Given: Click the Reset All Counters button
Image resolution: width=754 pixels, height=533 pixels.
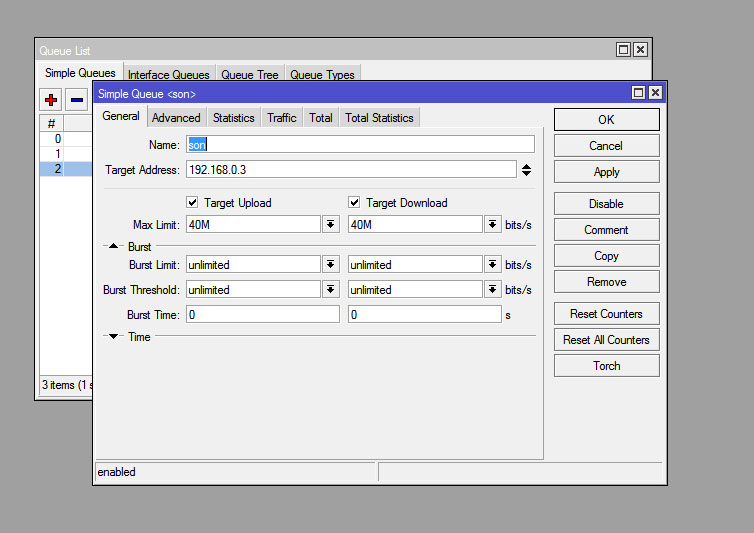Looking at the screenshot, I should pyautogui.click(x=606, y=340).
